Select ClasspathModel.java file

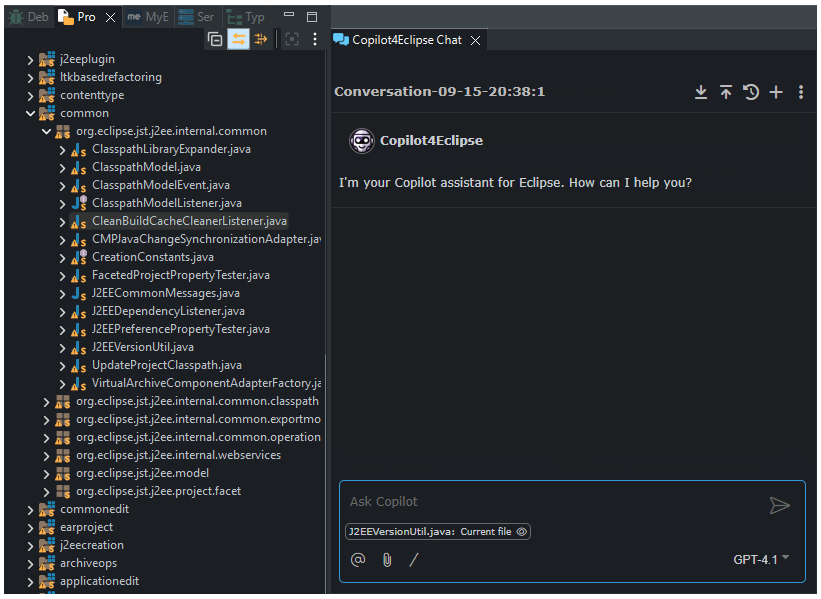point(146,168)
